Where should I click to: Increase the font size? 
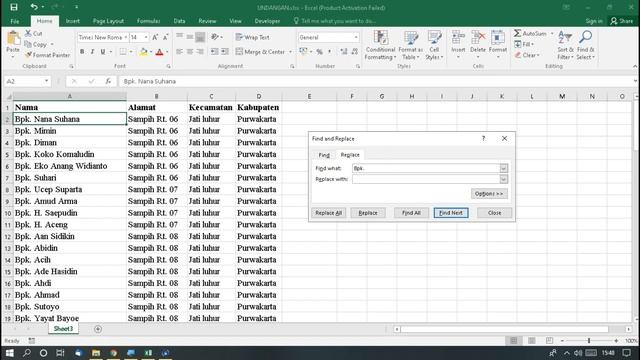(155, 37)
